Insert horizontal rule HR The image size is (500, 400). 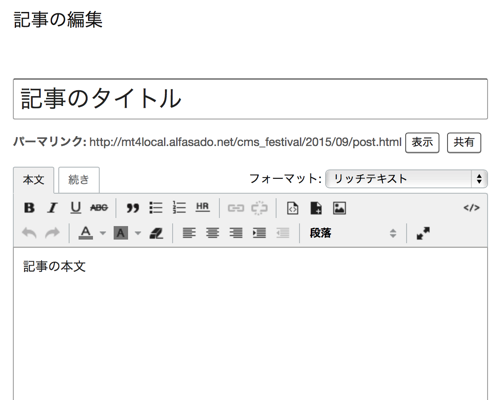202,207
